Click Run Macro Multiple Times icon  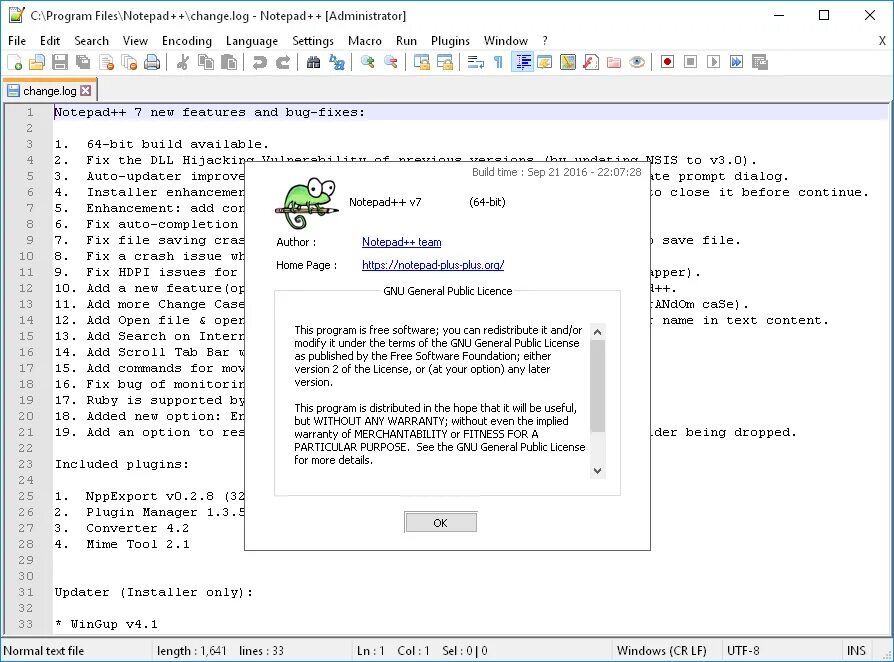[x=737, y=62]
